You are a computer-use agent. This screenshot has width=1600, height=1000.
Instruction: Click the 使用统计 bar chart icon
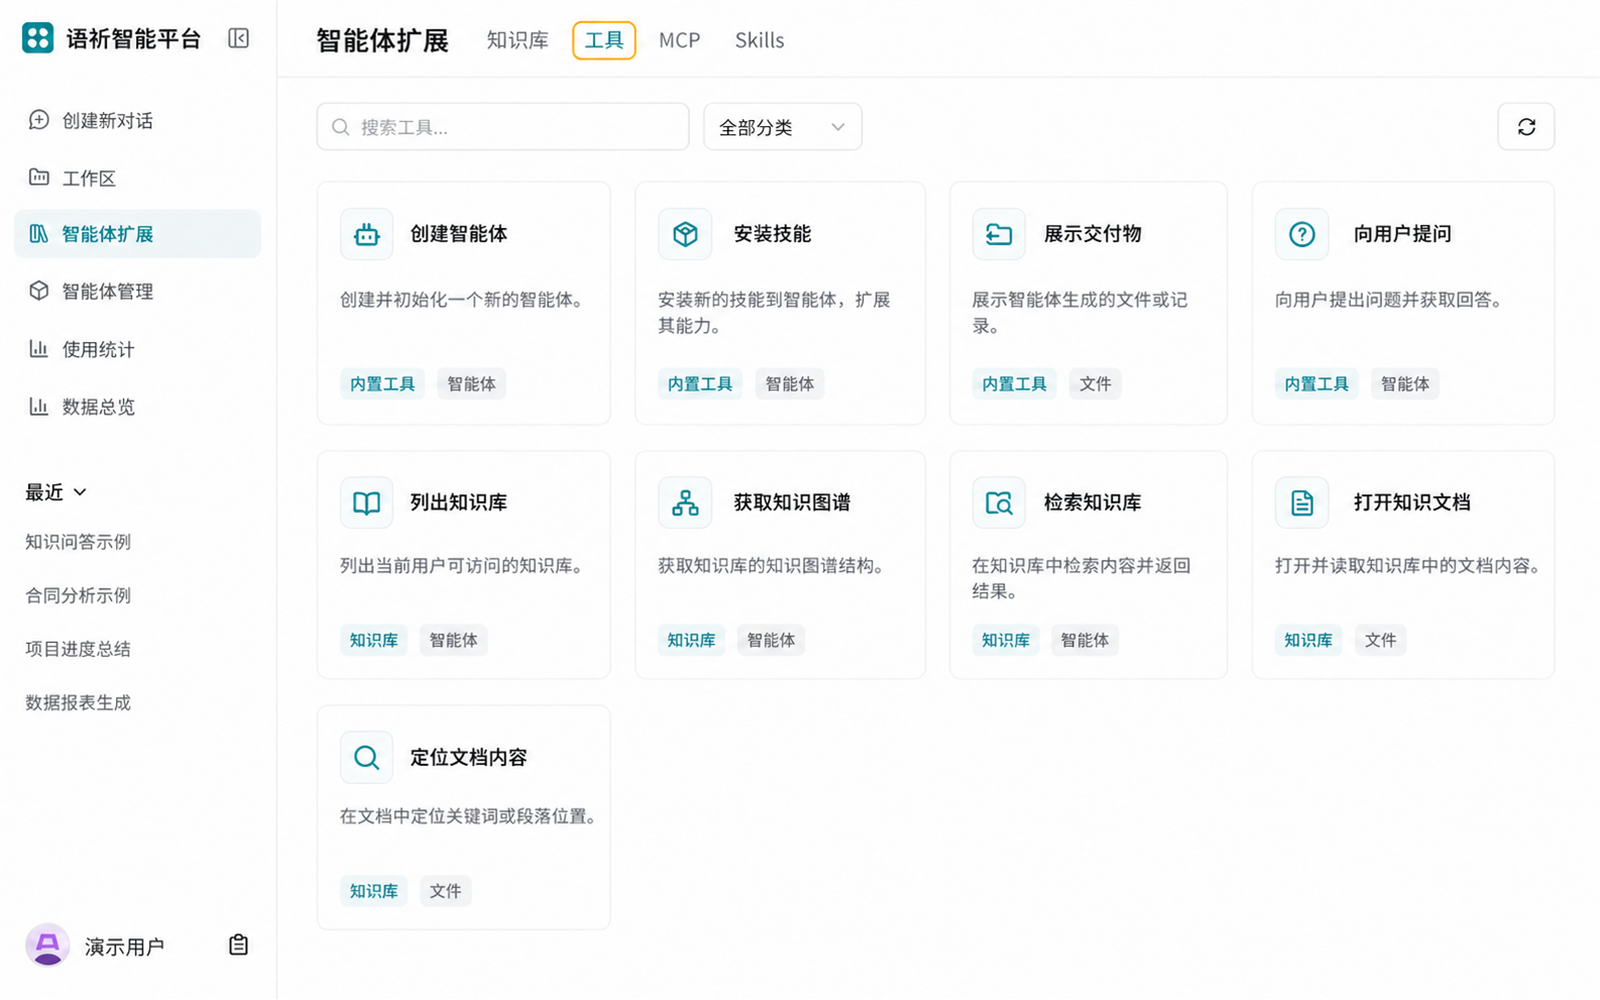coord(39,348)
